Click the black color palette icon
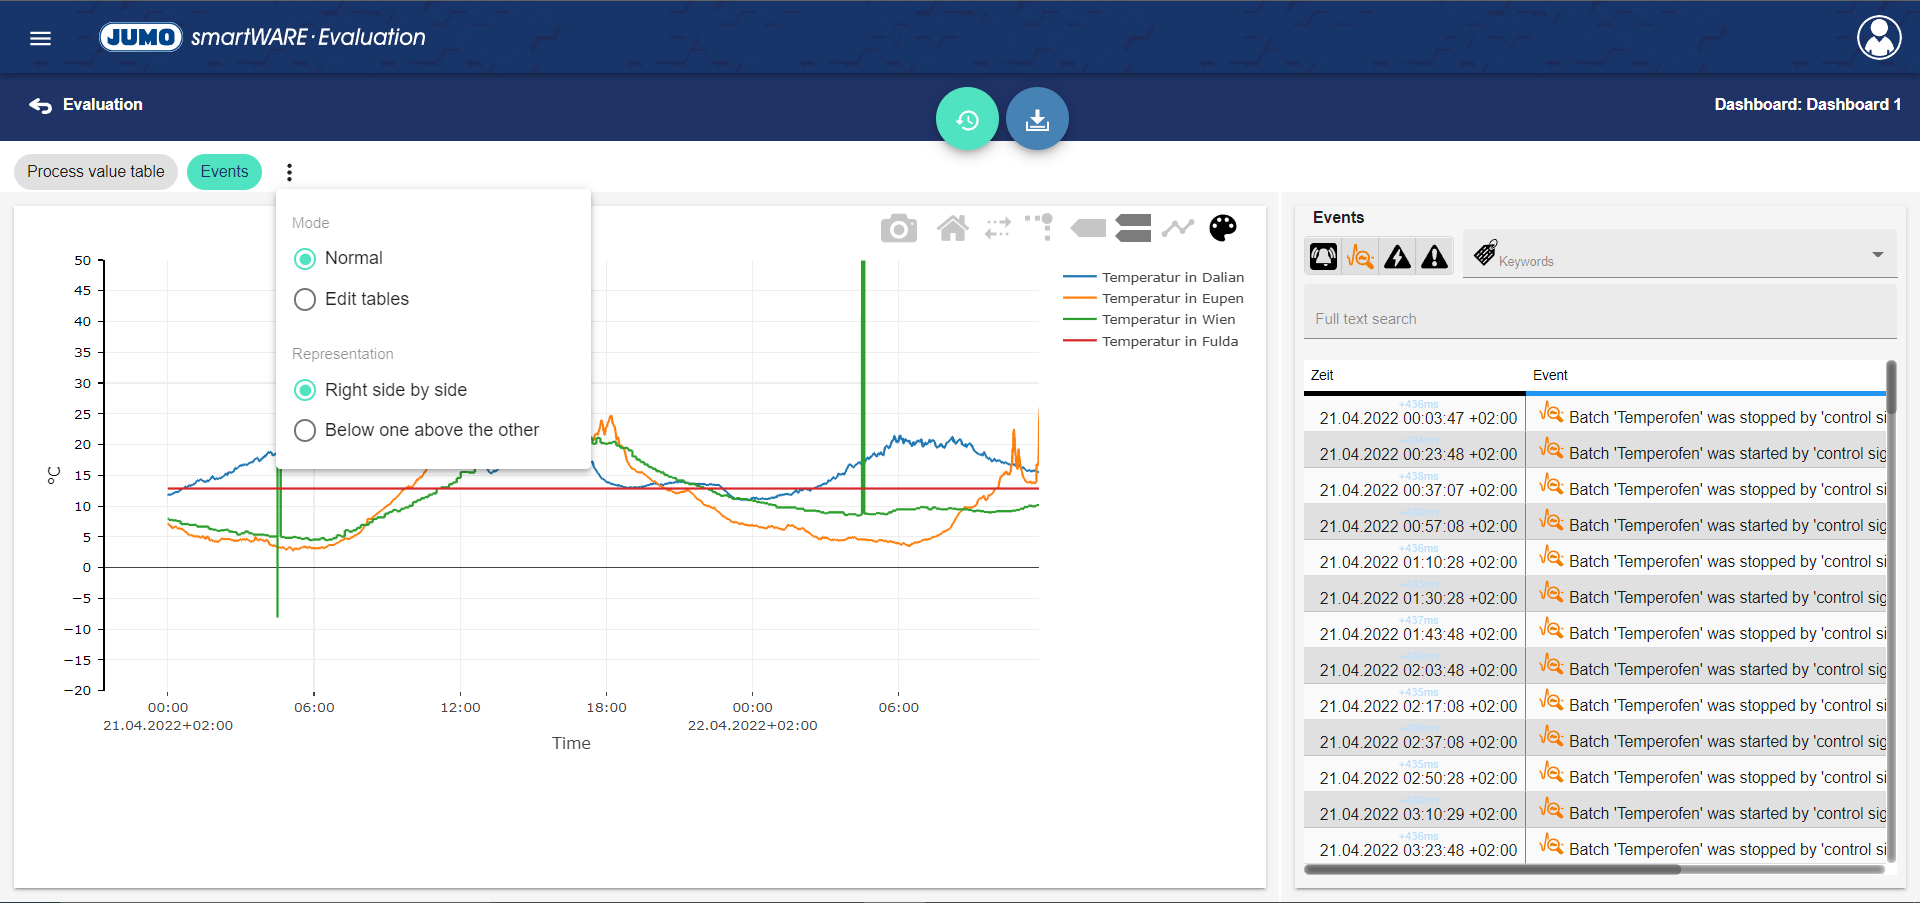Viewport: 1920px width, 903px height. point(1222,229)
